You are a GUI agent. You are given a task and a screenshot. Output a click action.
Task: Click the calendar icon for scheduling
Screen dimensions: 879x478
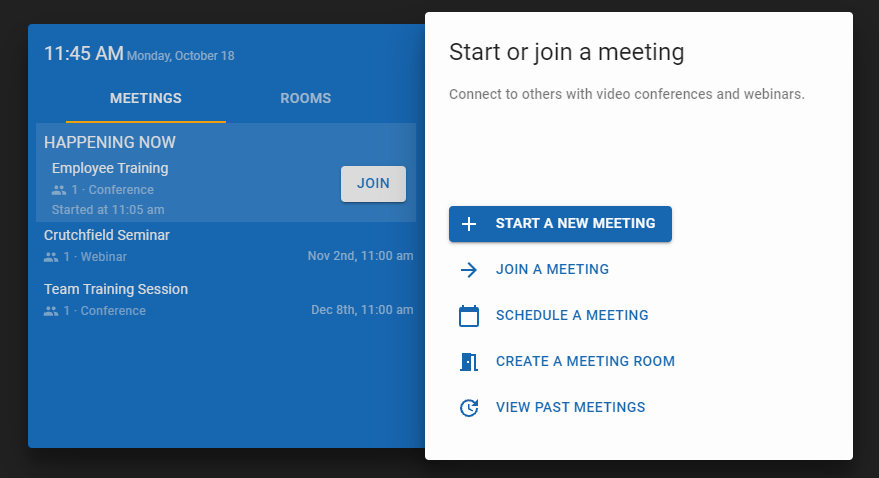pos(469,316)
